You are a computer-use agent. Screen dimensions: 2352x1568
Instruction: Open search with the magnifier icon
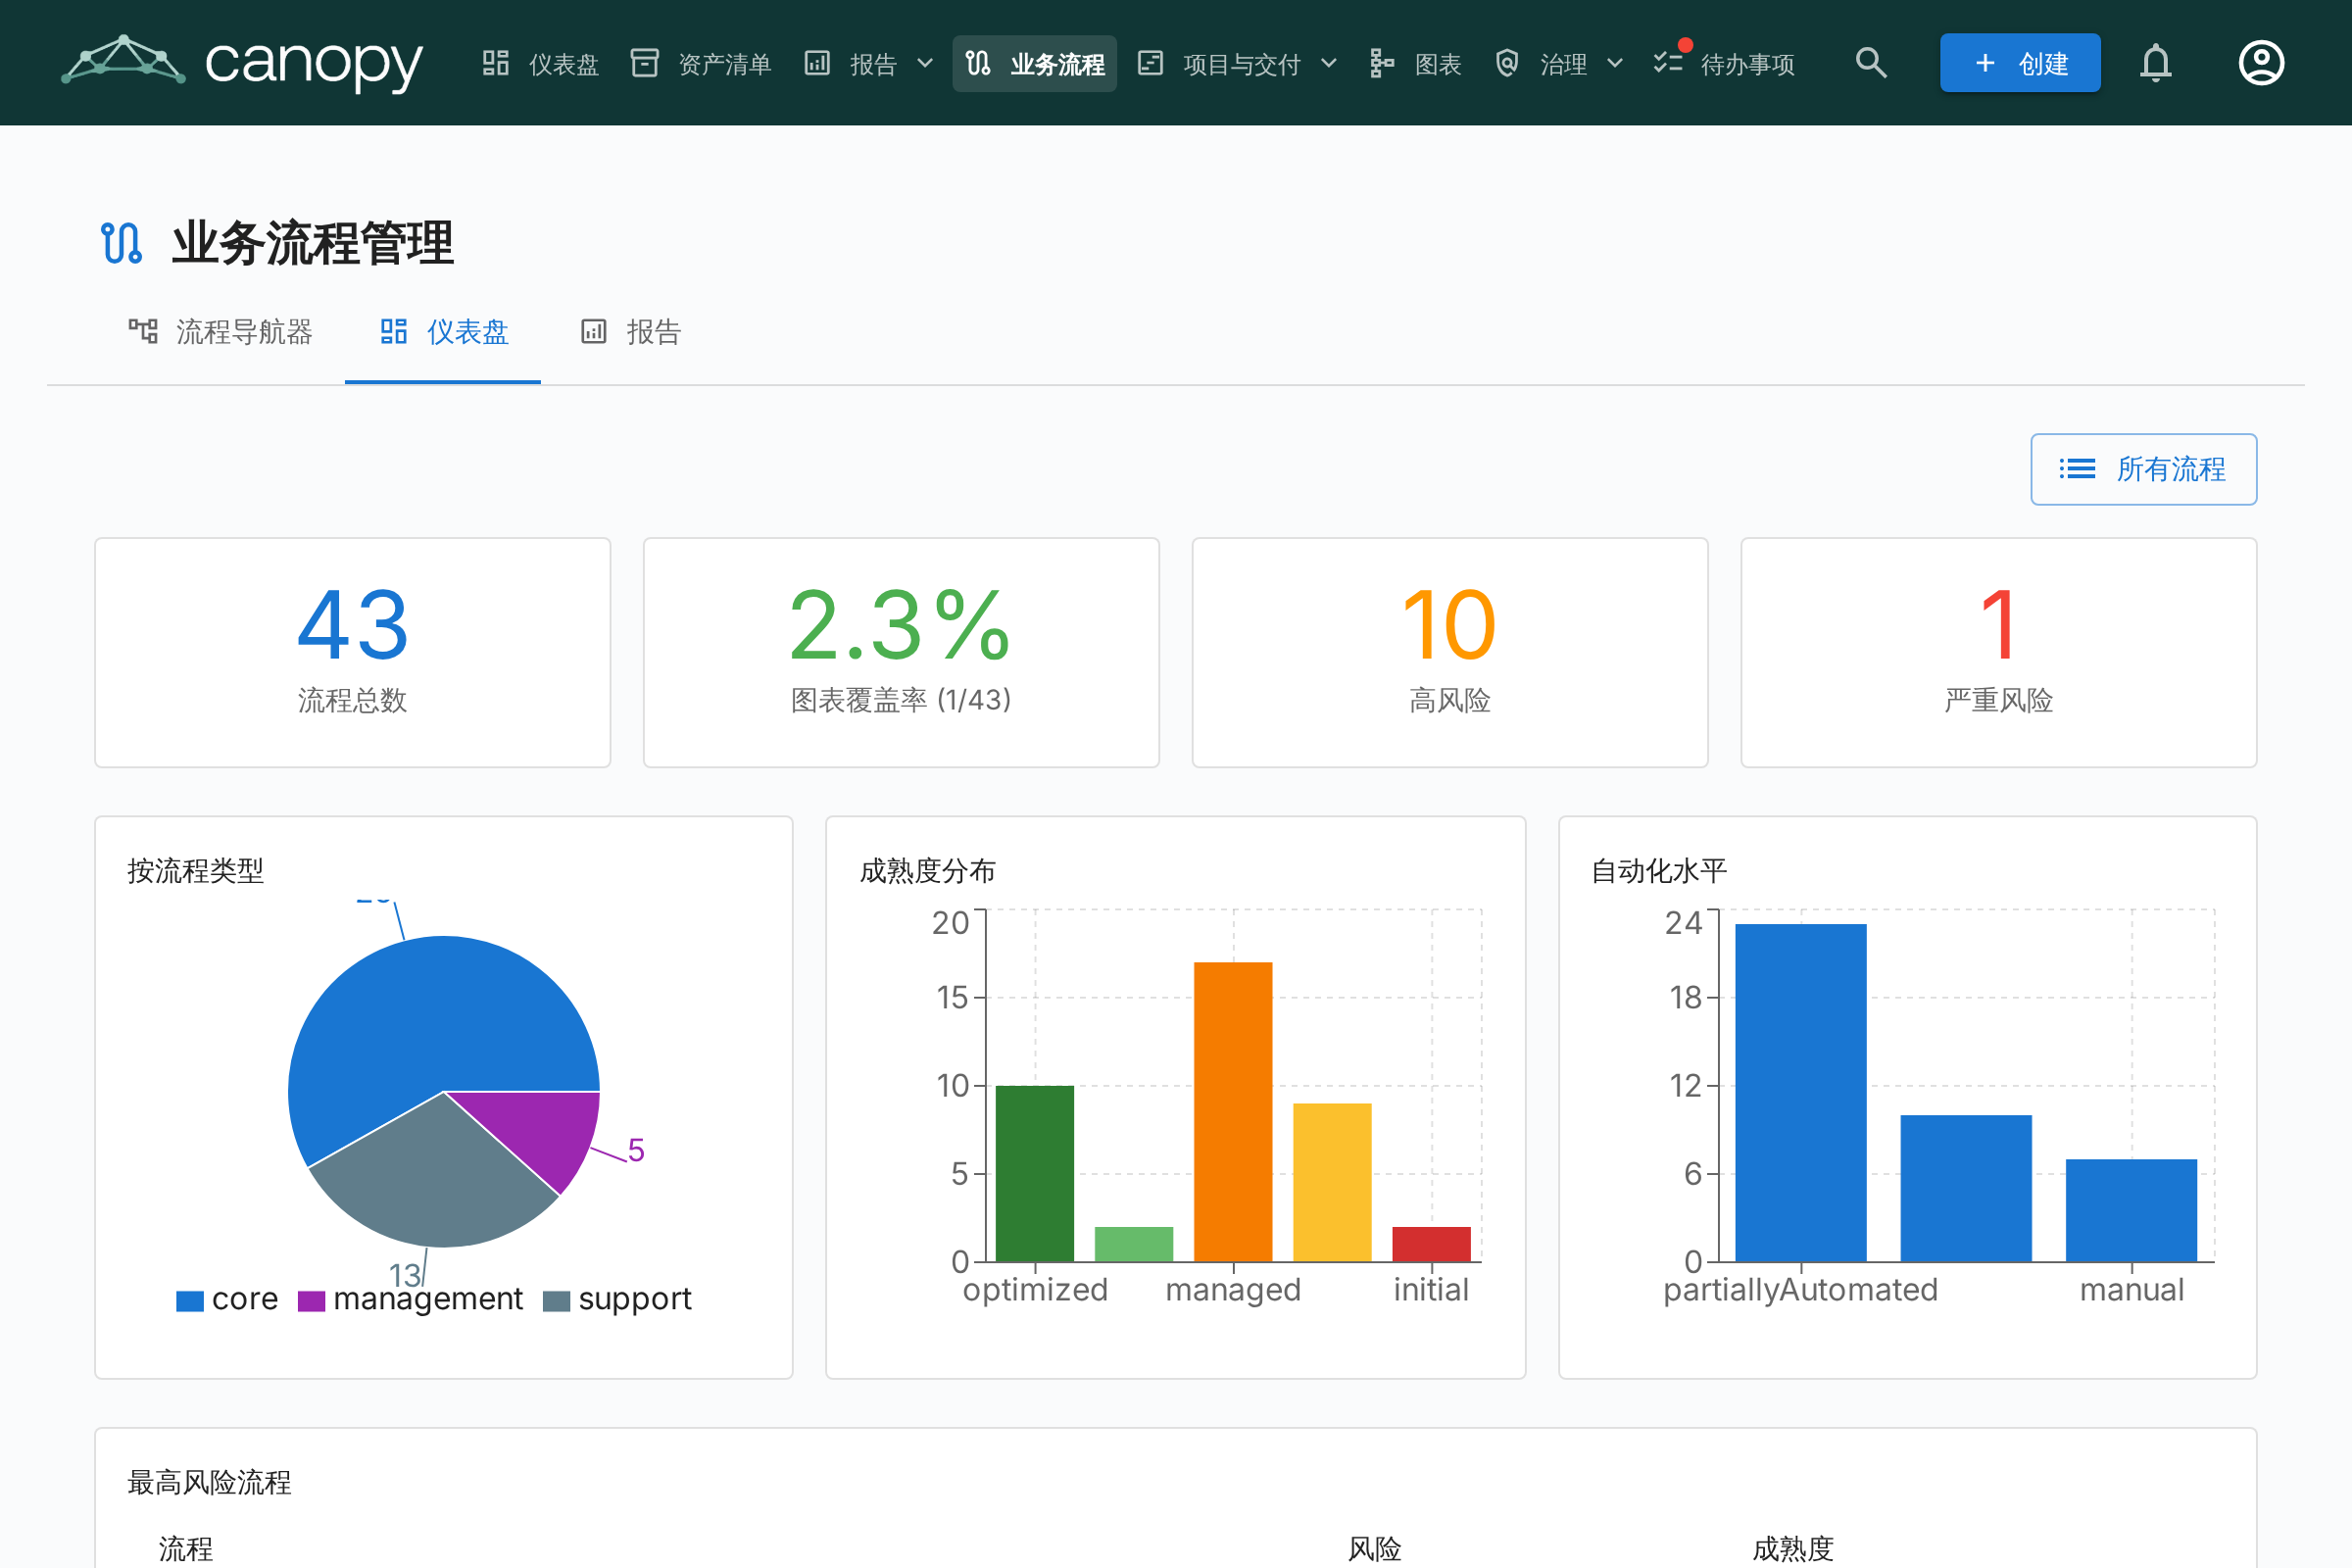1871,63
